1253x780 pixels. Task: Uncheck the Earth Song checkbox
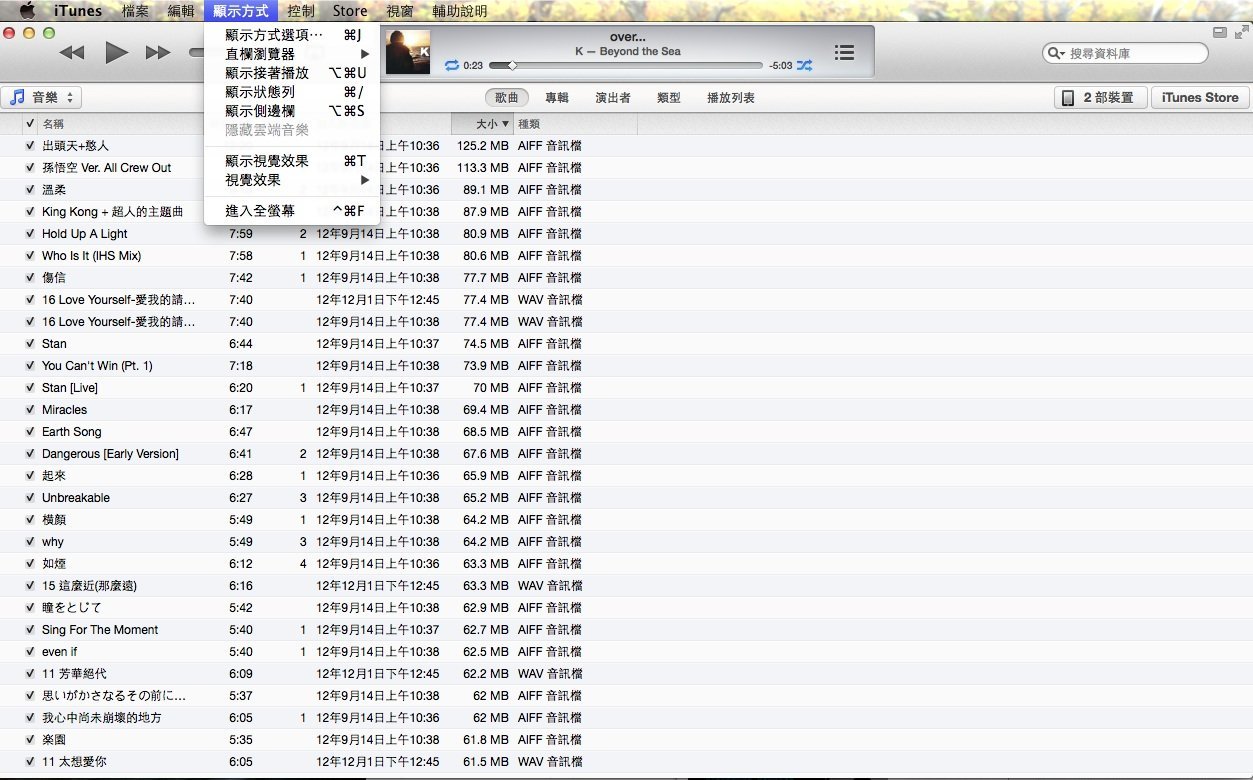(x=30, y=432)
